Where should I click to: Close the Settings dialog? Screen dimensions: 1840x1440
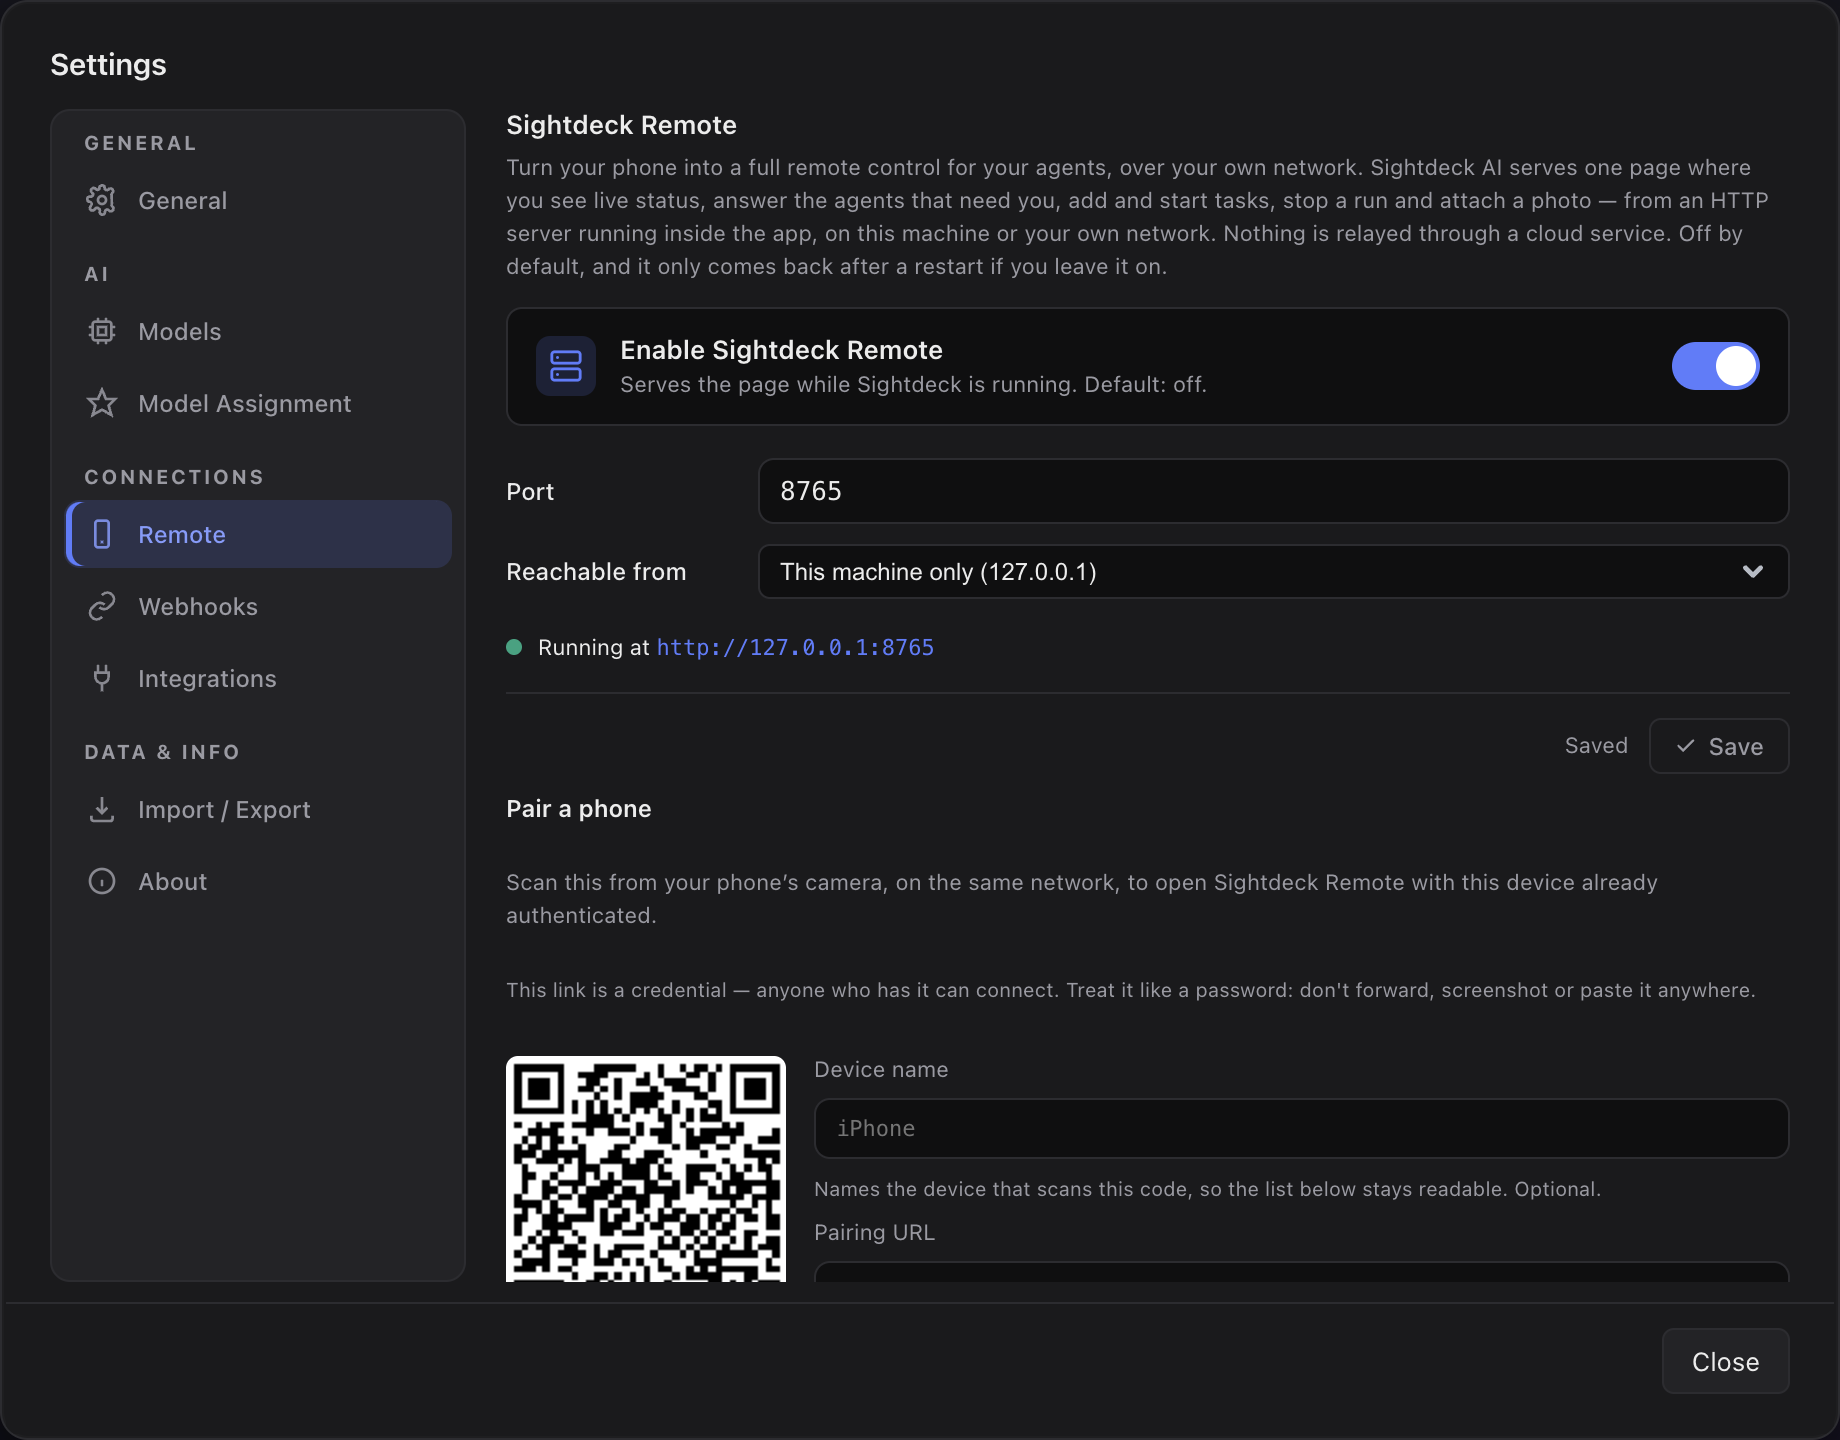[x=1725, y=1361]
